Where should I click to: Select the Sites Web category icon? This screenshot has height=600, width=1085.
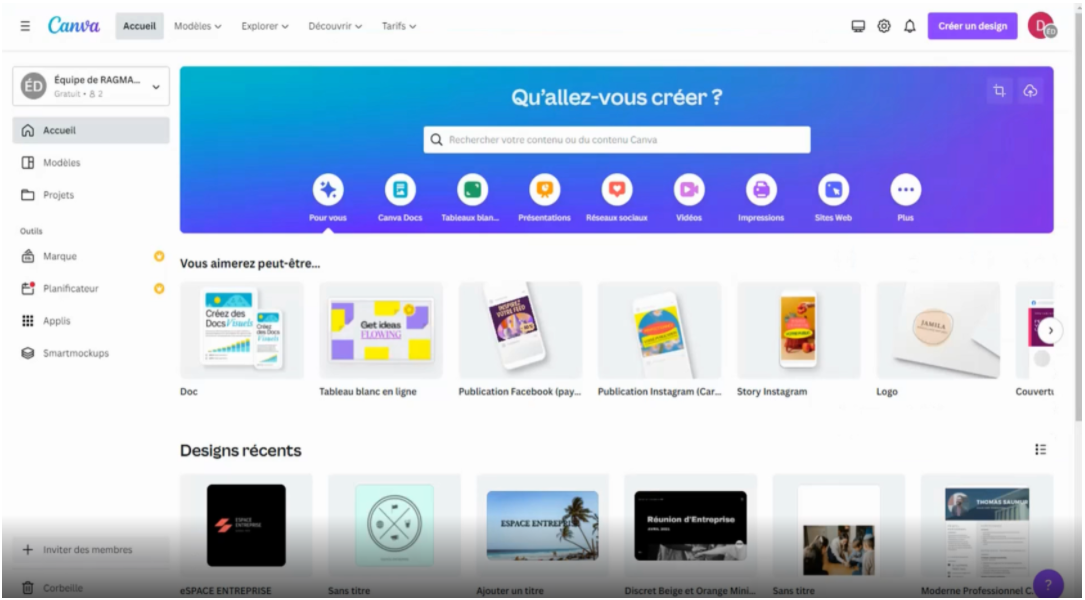(833, 189)
